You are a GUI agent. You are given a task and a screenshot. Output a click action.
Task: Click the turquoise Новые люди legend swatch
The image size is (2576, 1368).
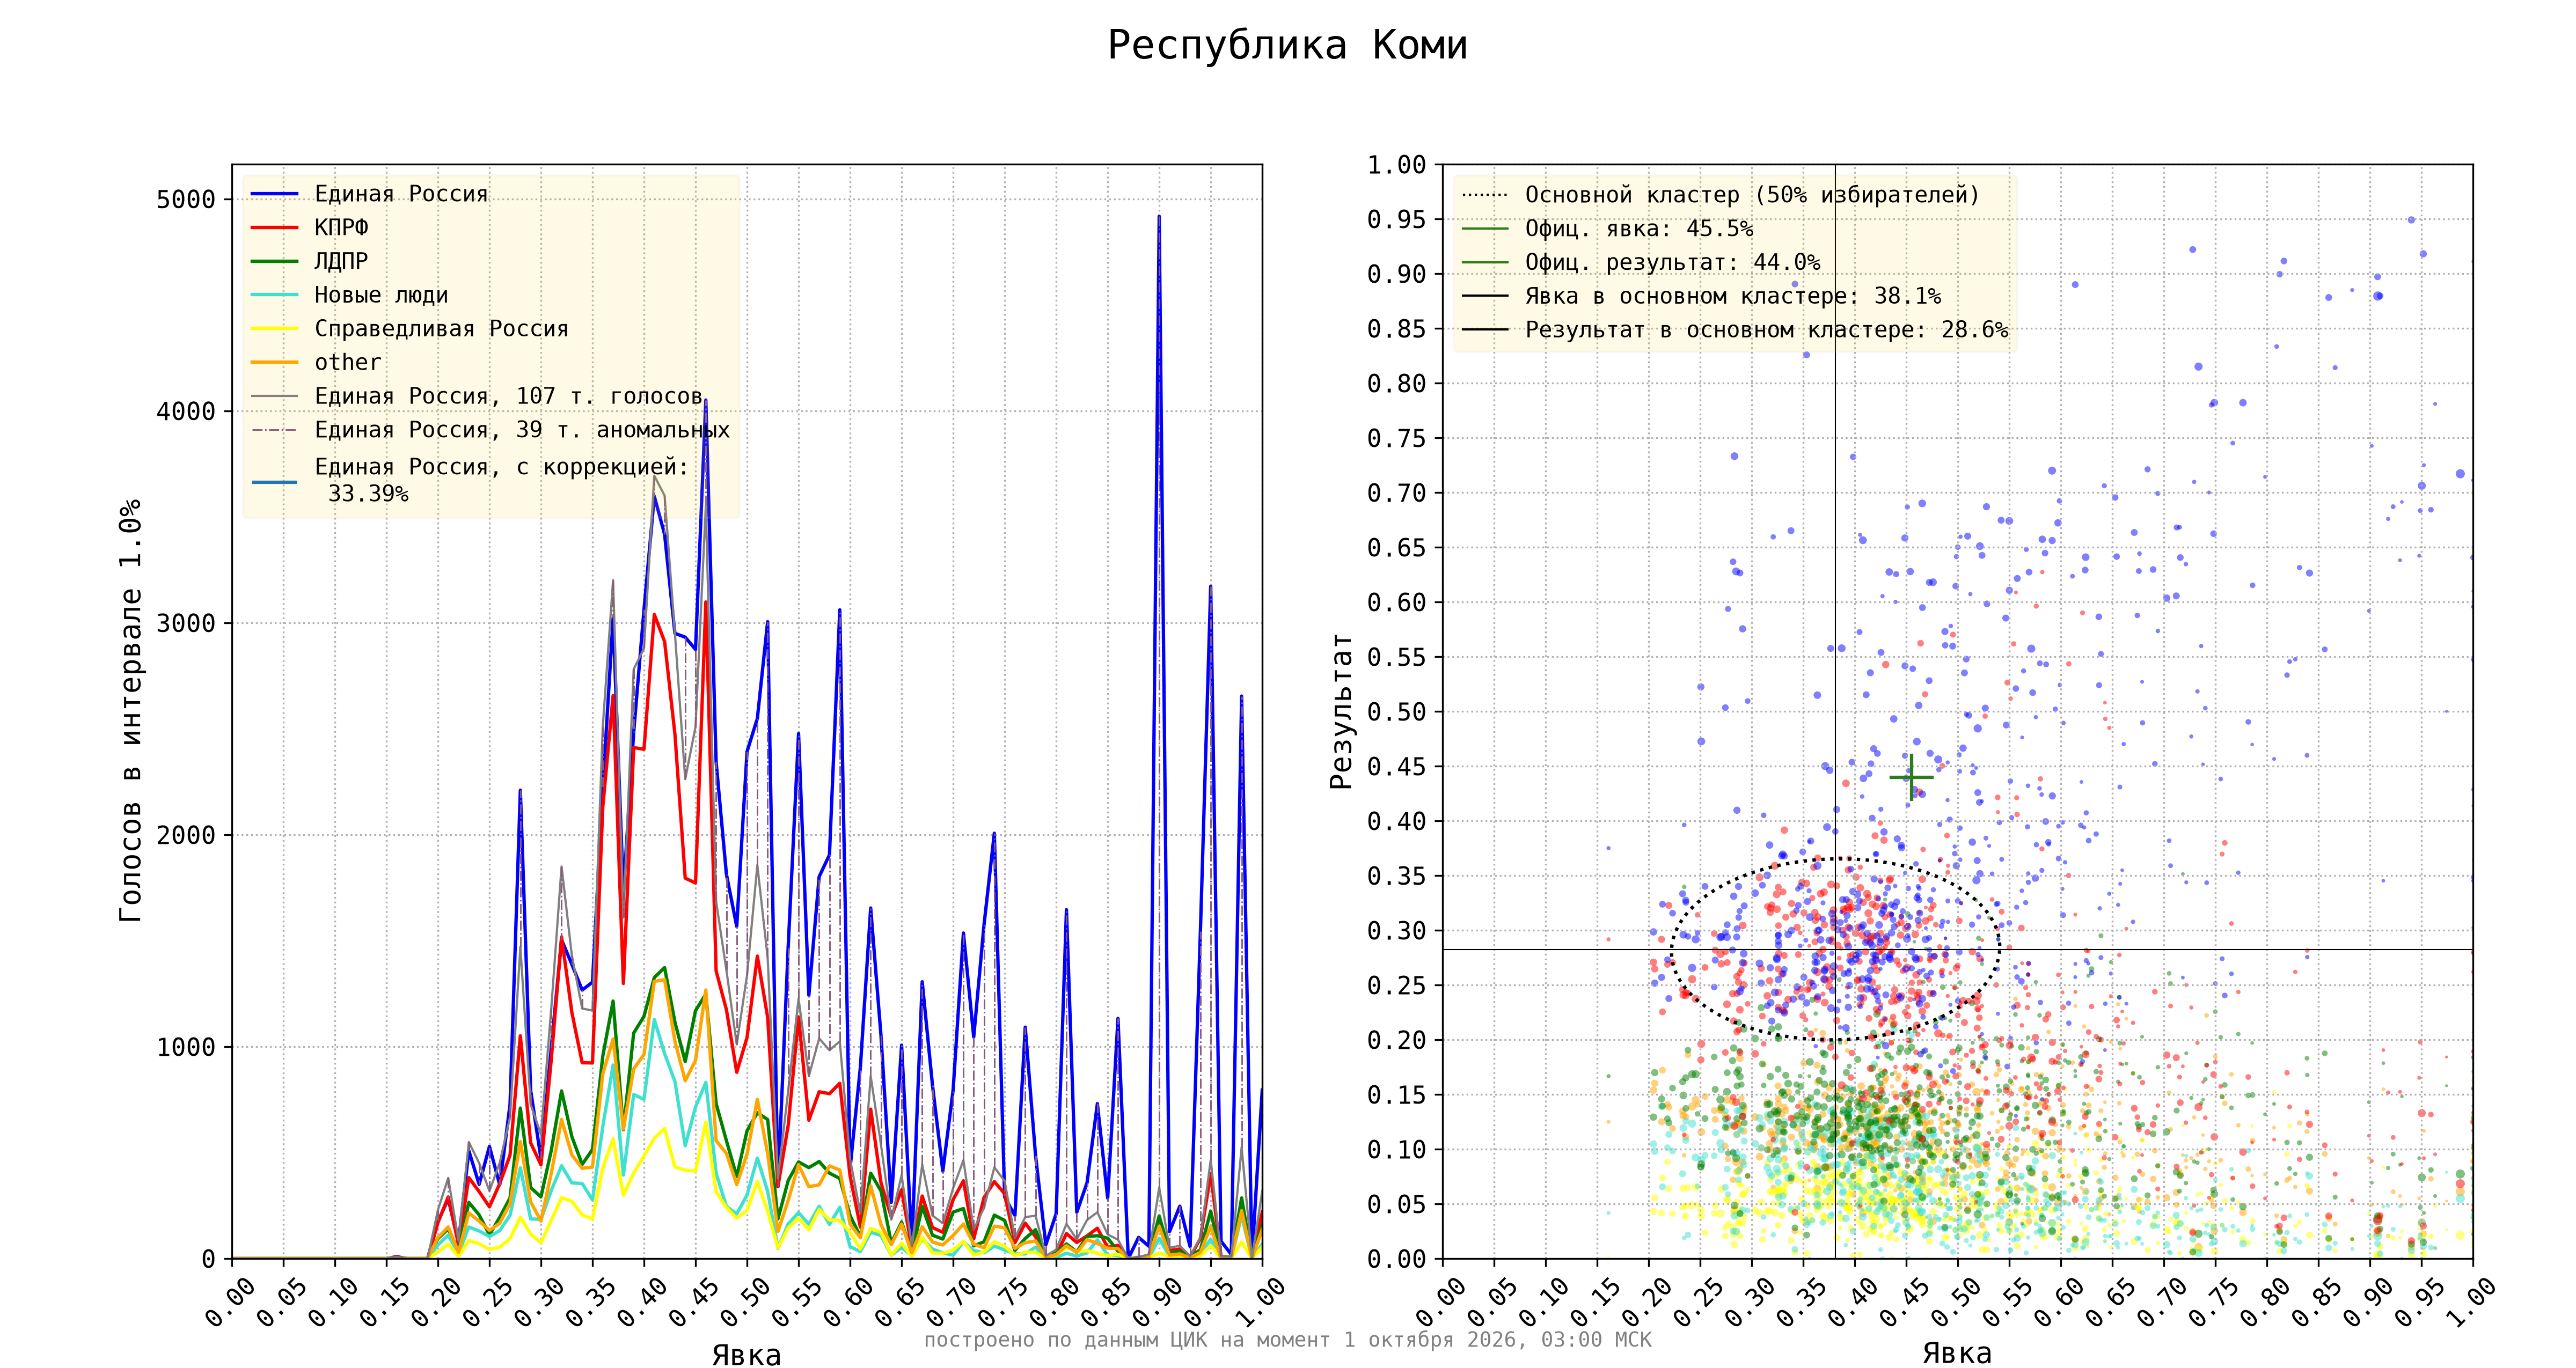274,295
